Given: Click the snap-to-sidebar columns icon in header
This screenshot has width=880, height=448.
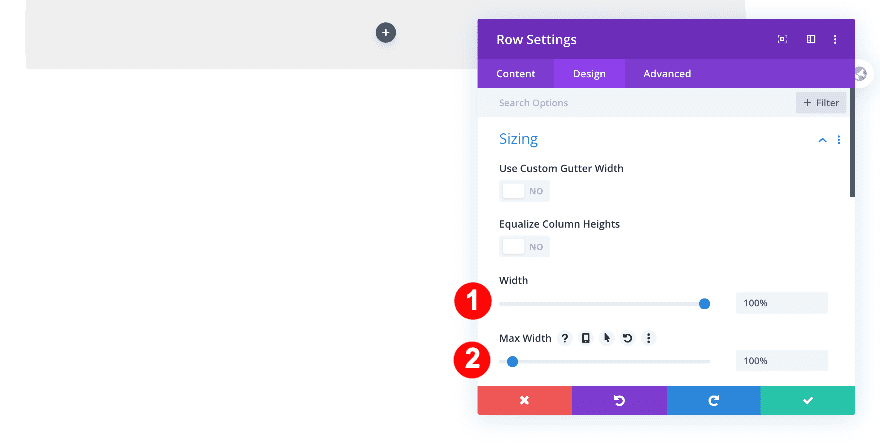Looking at the screenshot, I should click(x=811, y=40).
